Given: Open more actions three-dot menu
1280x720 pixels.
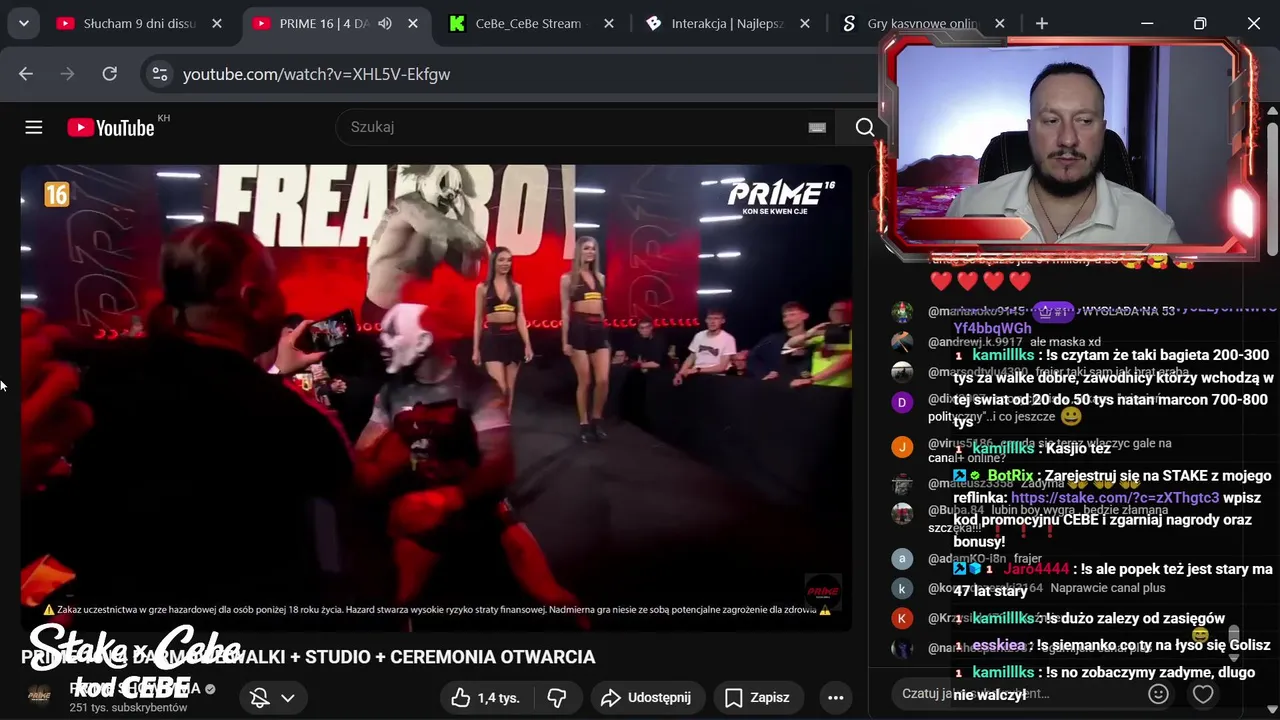Looking at the screenshot, I should [x=836, y=697].
